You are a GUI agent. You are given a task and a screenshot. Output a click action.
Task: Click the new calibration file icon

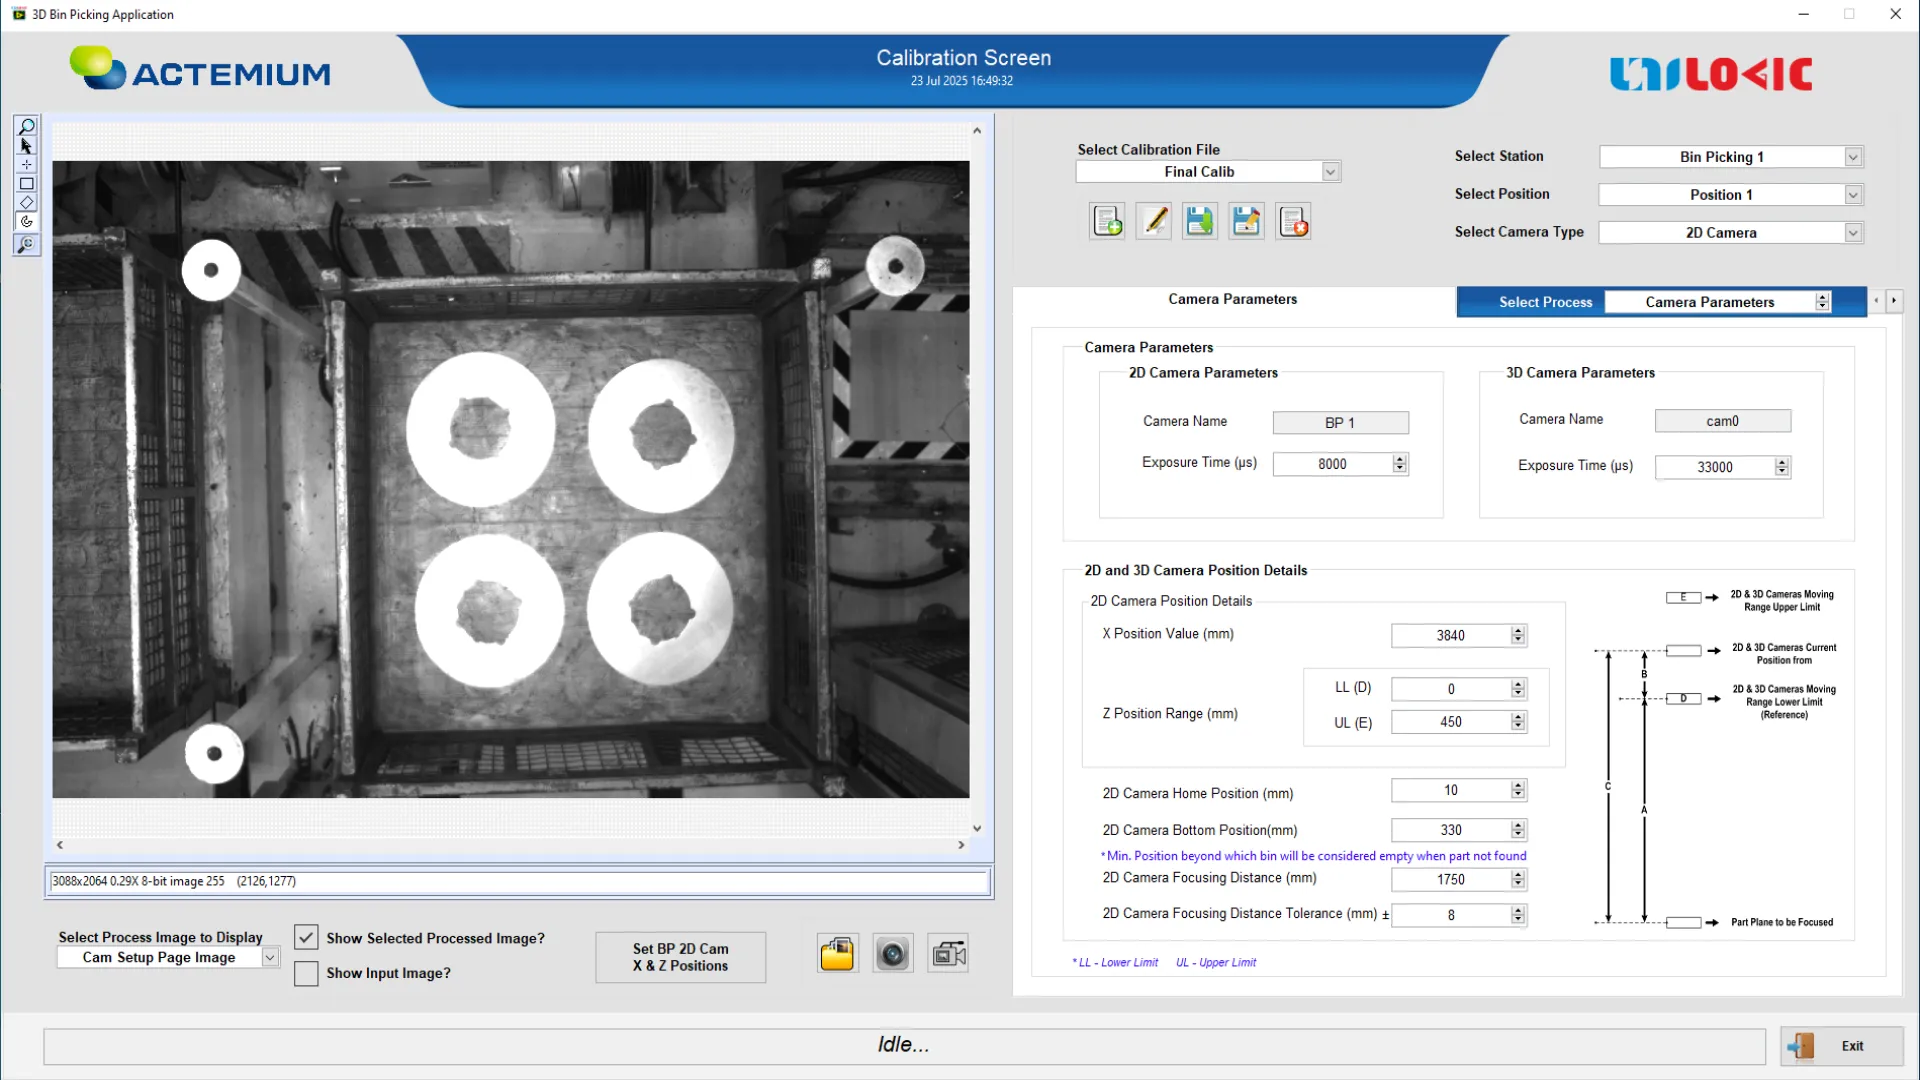coord(1107,221)
